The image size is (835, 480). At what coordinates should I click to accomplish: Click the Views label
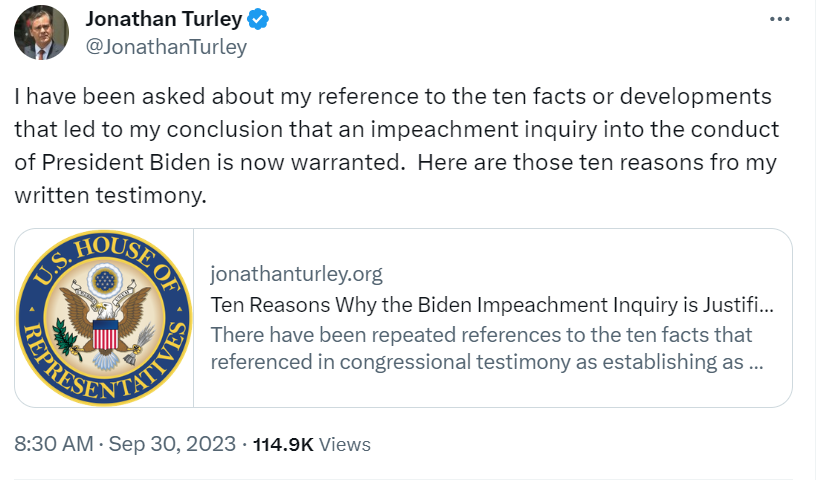pyautogui.click(x=345, y=444)
